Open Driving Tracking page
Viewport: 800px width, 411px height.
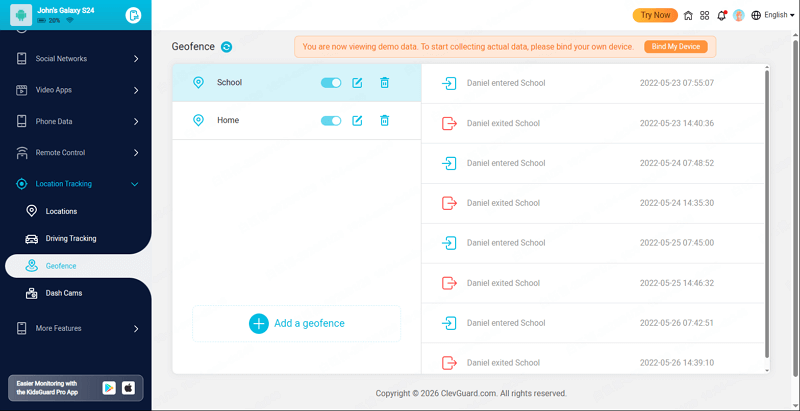71,238
